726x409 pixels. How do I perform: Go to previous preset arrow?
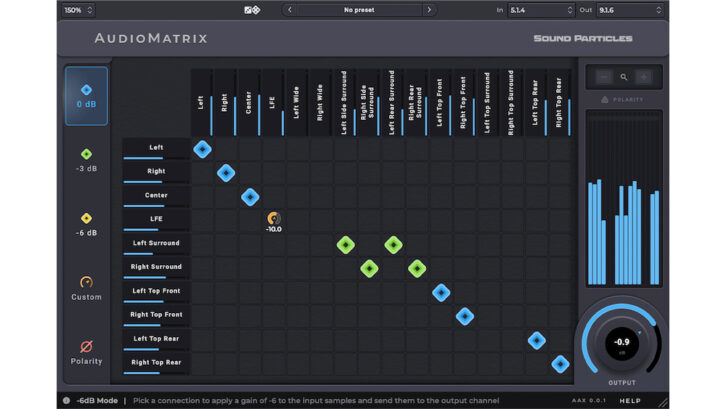(290, 10)
